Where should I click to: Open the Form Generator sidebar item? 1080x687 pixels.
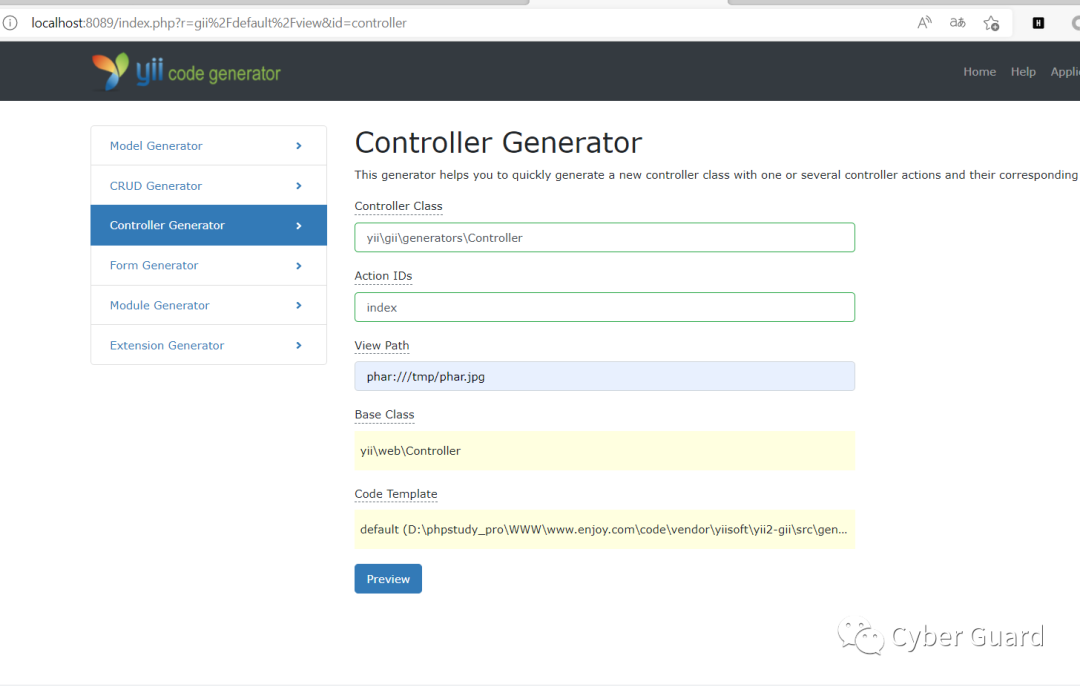tap(208, 265)
